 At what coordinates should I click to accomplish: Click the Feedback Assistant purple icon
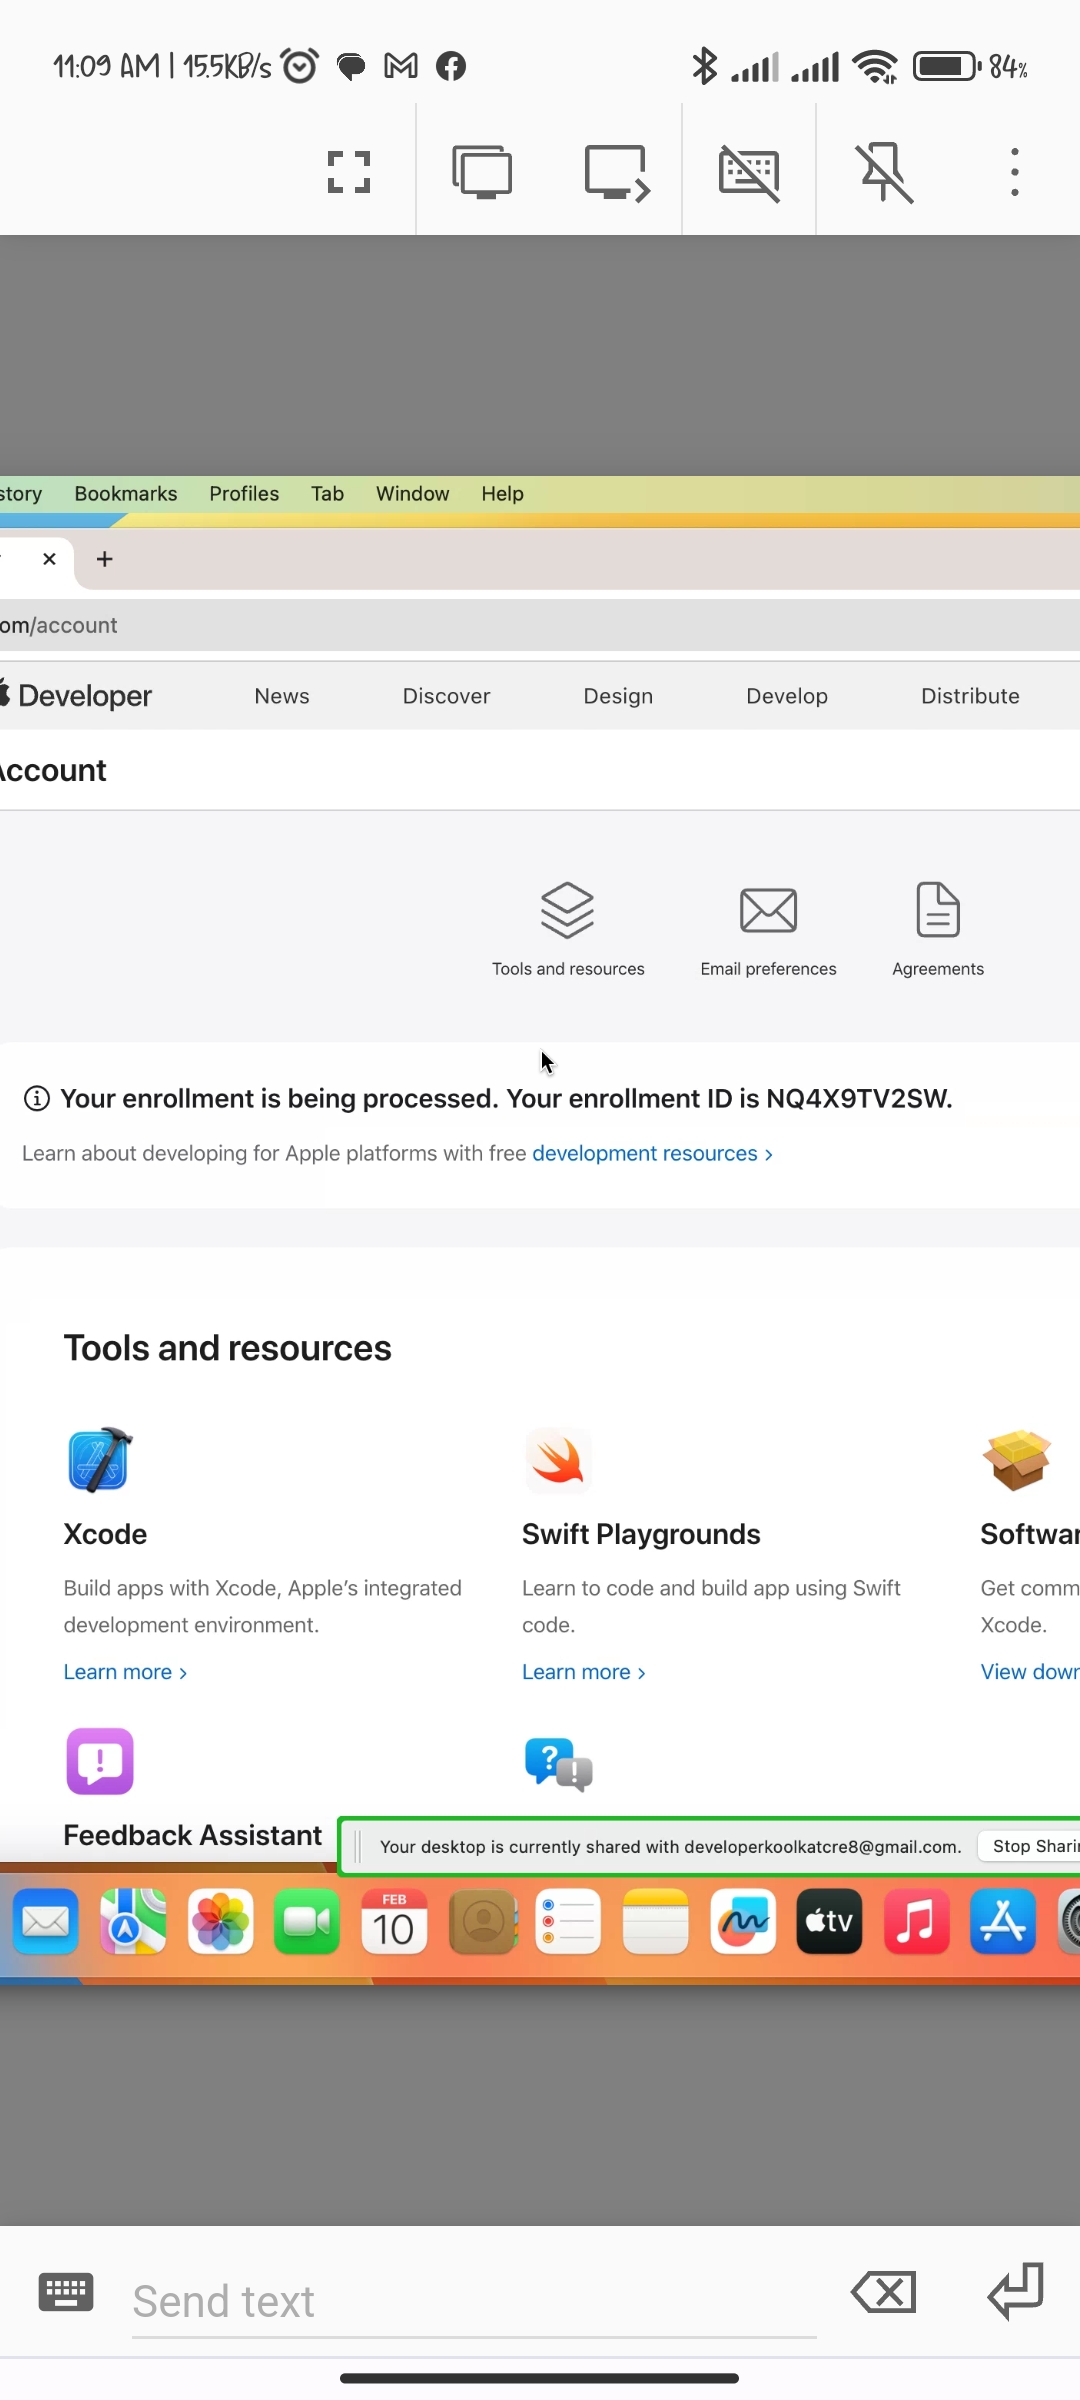click(100, 1762)
